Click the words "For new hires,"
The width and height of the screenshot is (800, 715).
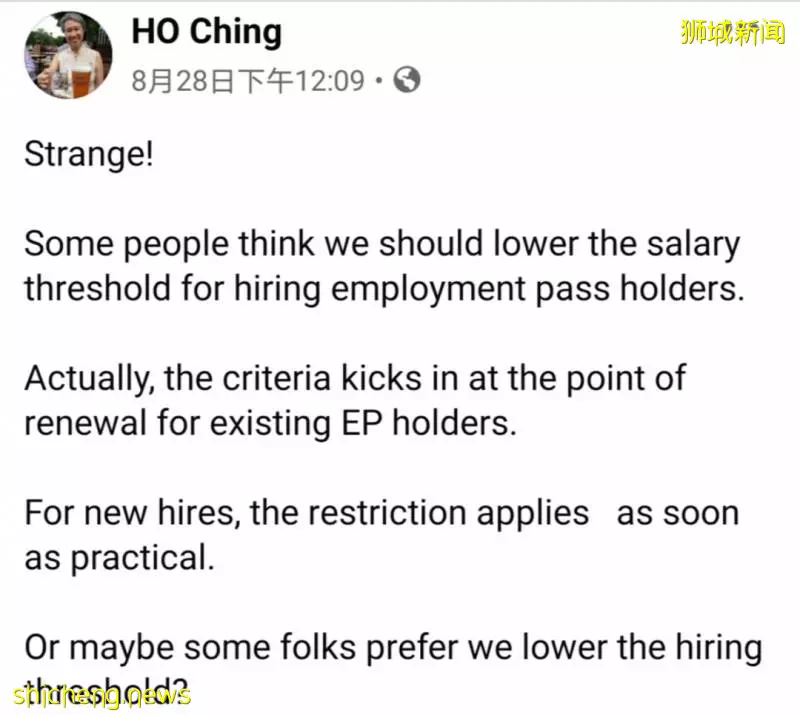(132, 513)
